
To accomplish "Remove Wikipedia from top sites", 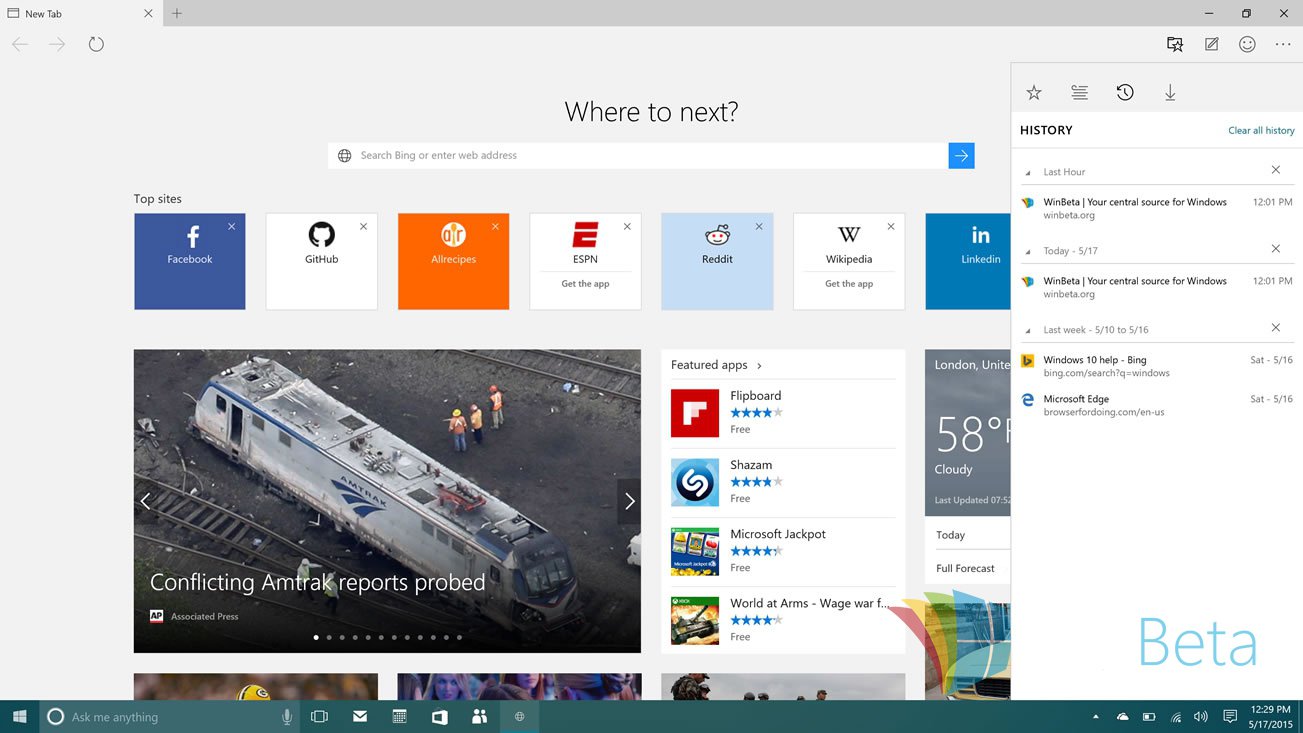I will pos(891,227).
